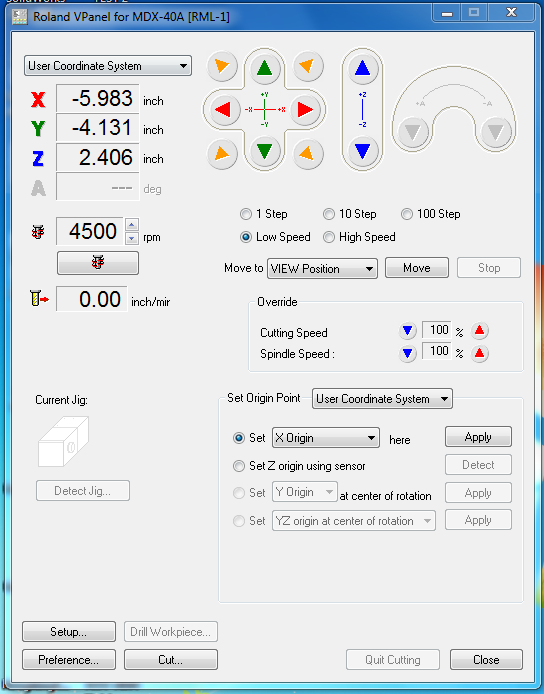Apply the X Origin setting
544x694 pixels.
pyautogui.click(x=478, y=437)
